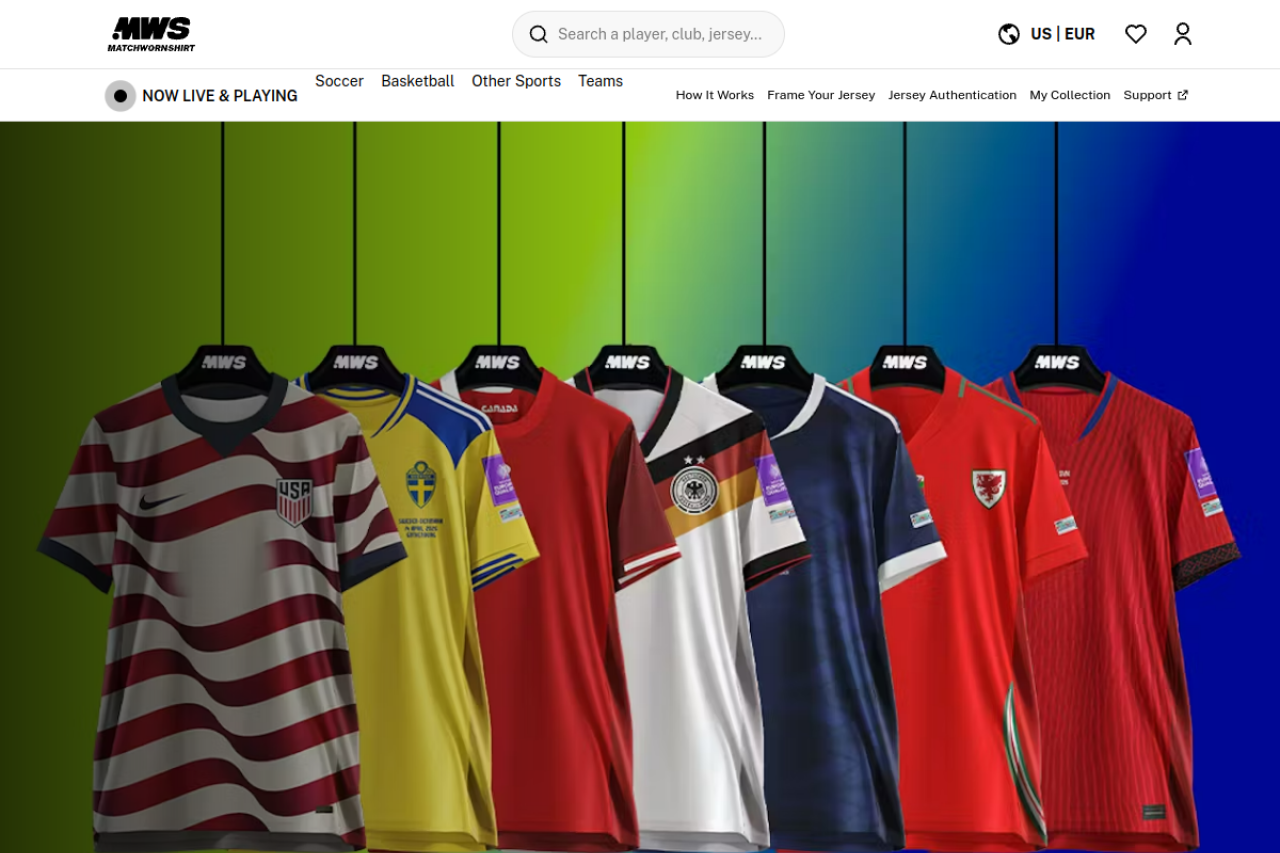
Task: Open the How It Works page
Action: [714, 95]
